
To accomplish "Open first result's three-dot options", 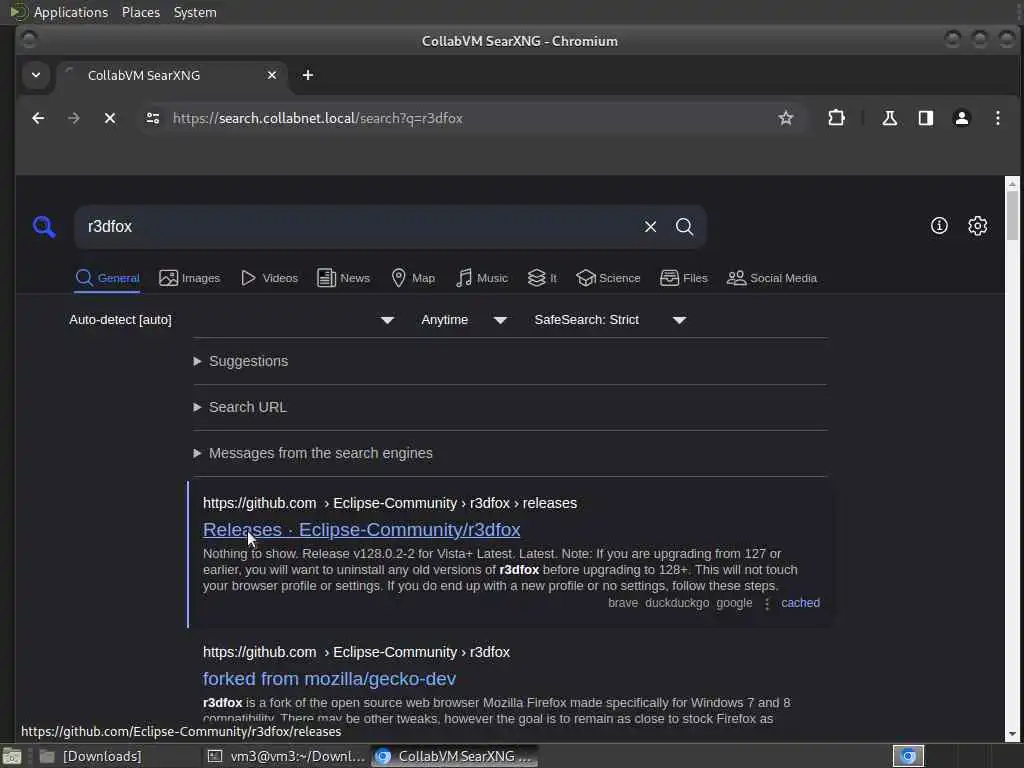I will [x=767, y=603].
